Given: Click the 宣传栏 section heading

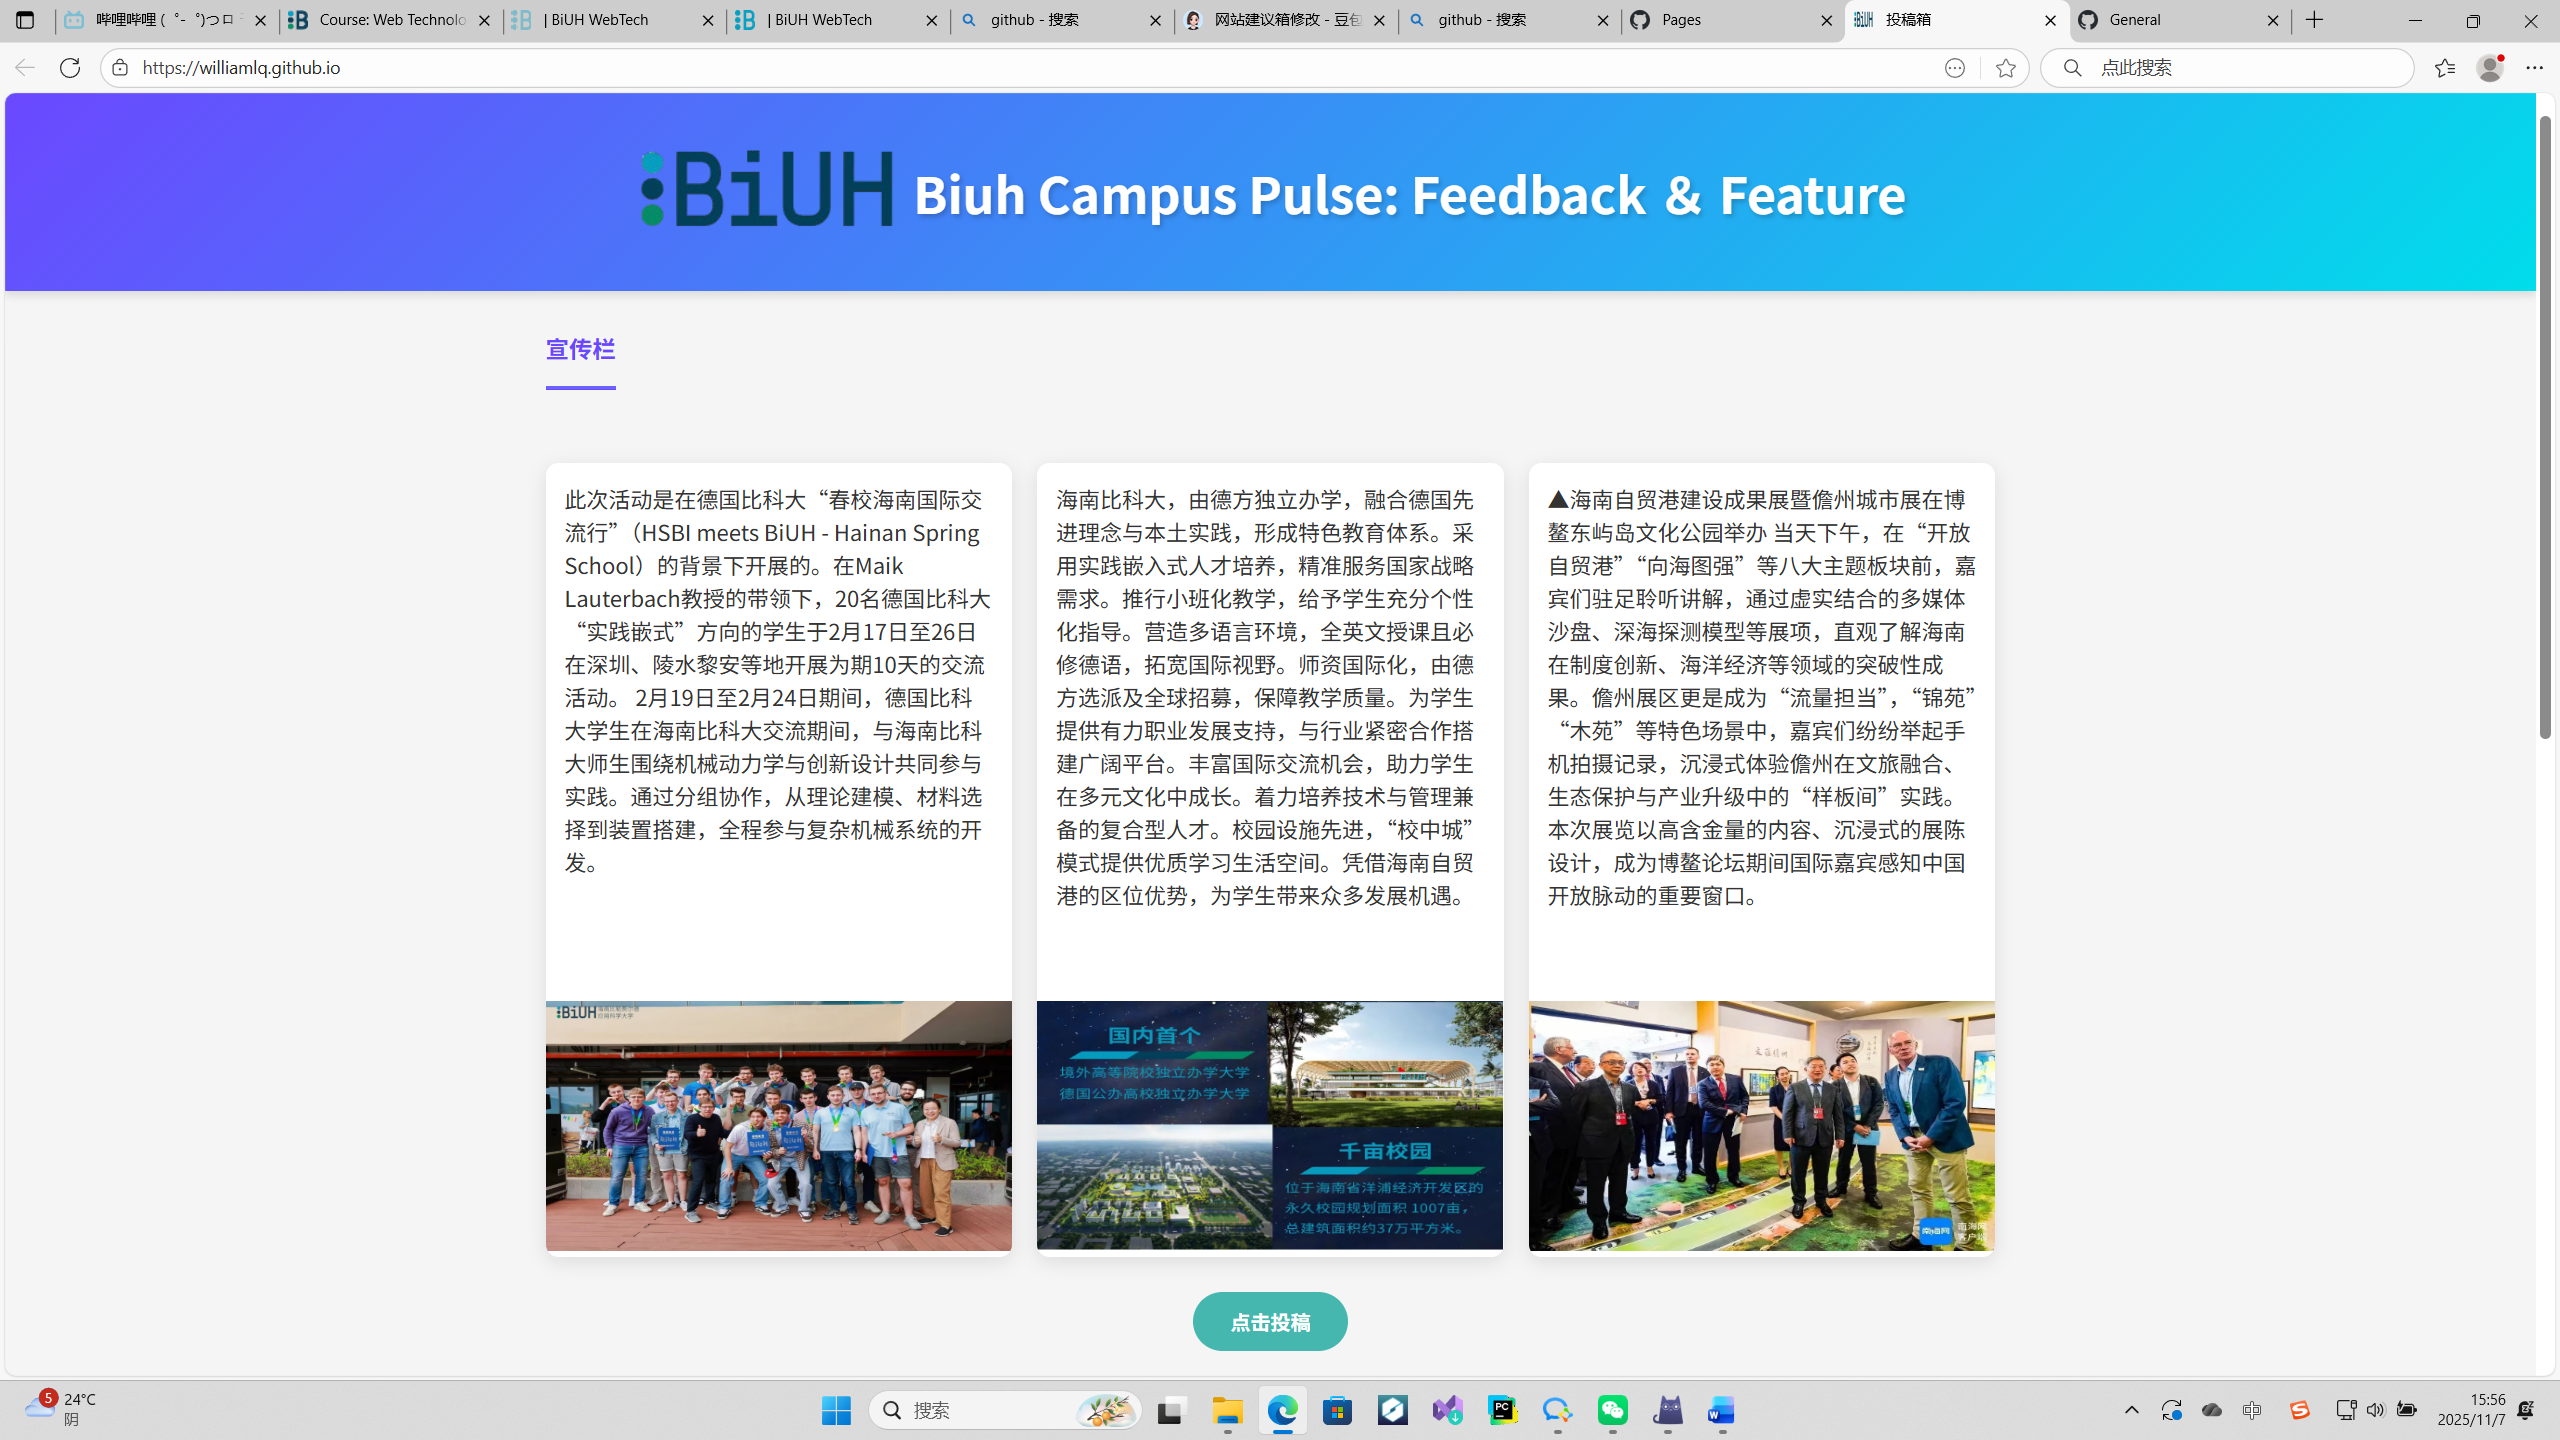Looking at the screenshot, I should pos(580,349).
